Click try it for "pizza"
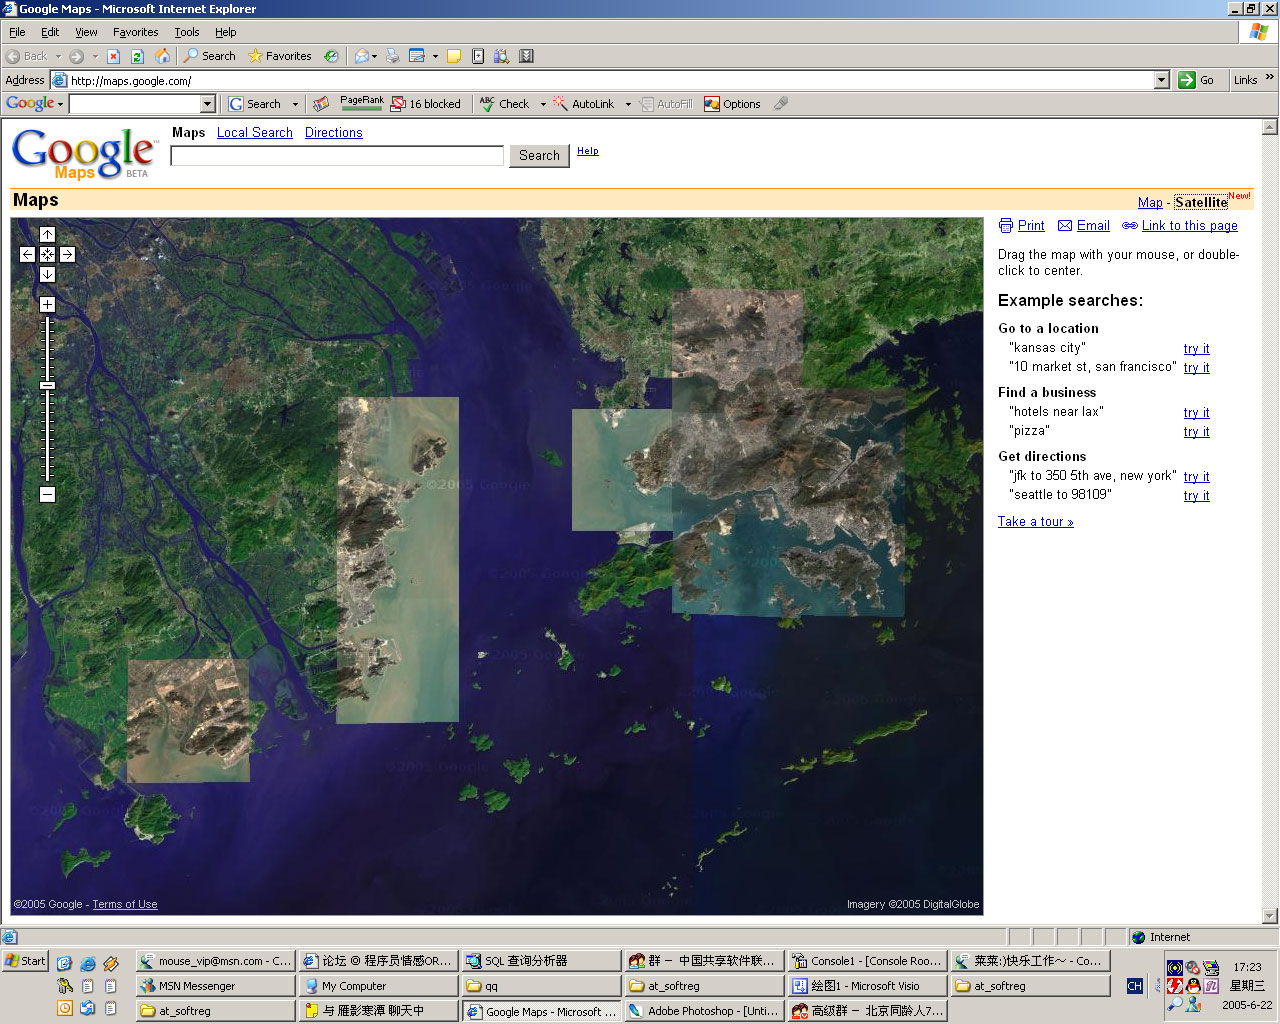 click(x=1197, y=432)
